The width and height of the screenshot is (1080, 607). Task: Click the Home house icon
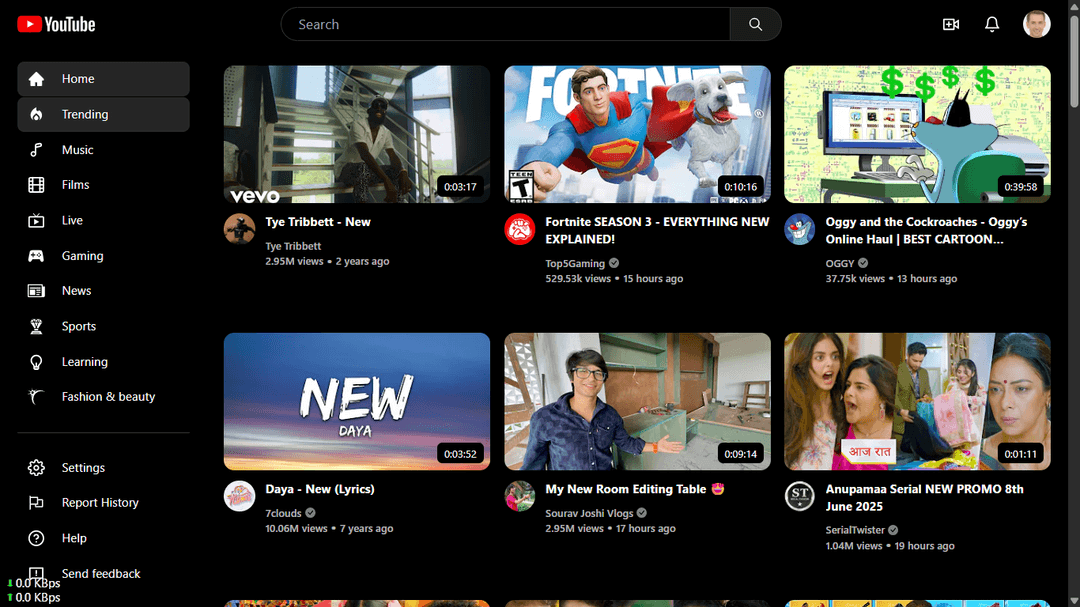click(37, 79)
